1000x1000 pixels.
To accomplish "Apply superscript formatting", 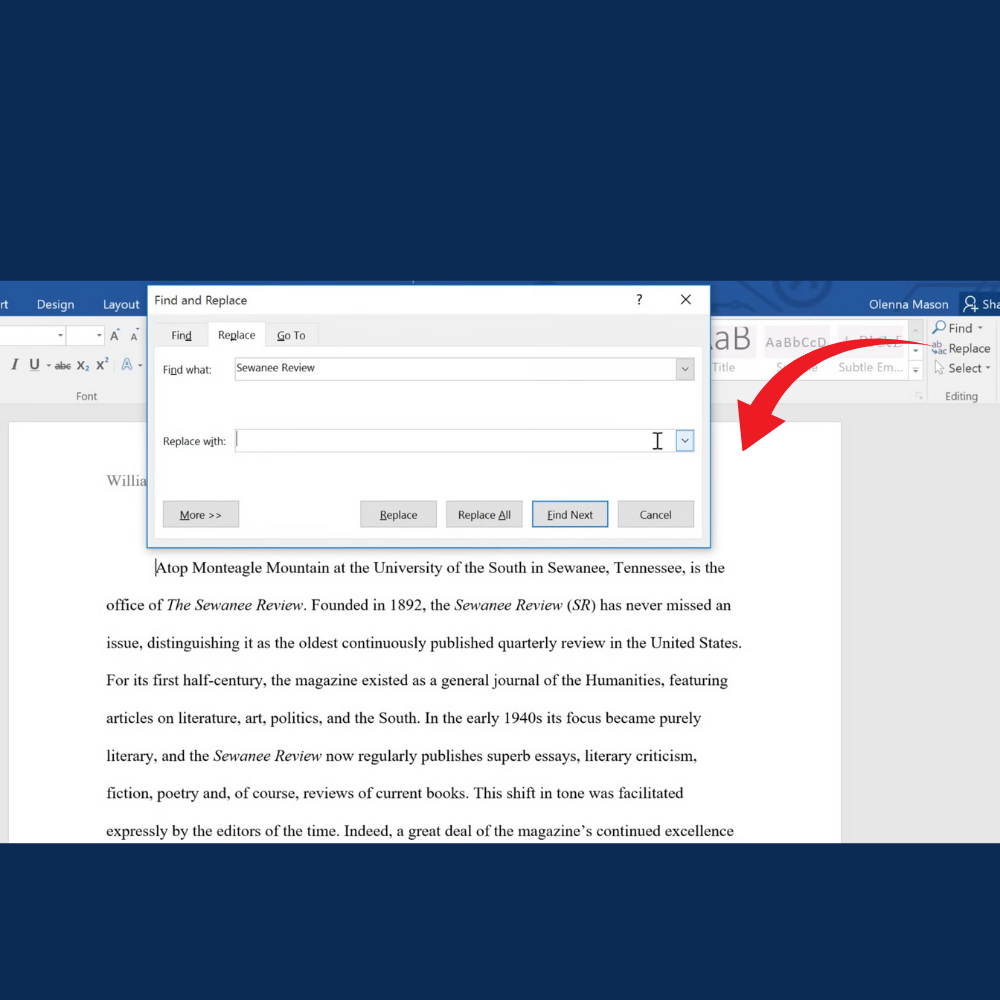I will coord(102,365).
